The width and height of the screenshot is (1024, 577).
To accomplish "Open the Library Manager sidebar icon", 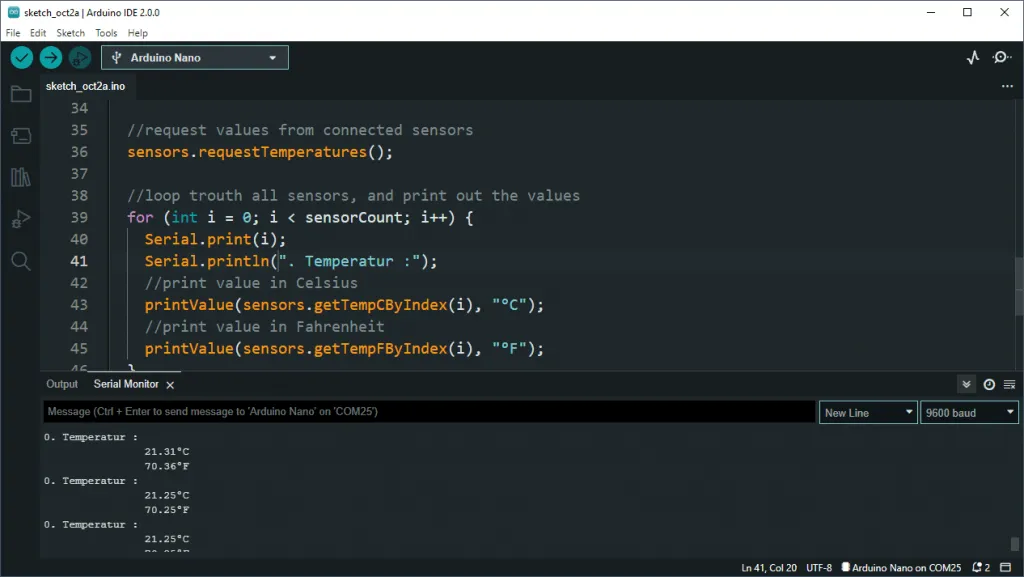I will point(20,178).
